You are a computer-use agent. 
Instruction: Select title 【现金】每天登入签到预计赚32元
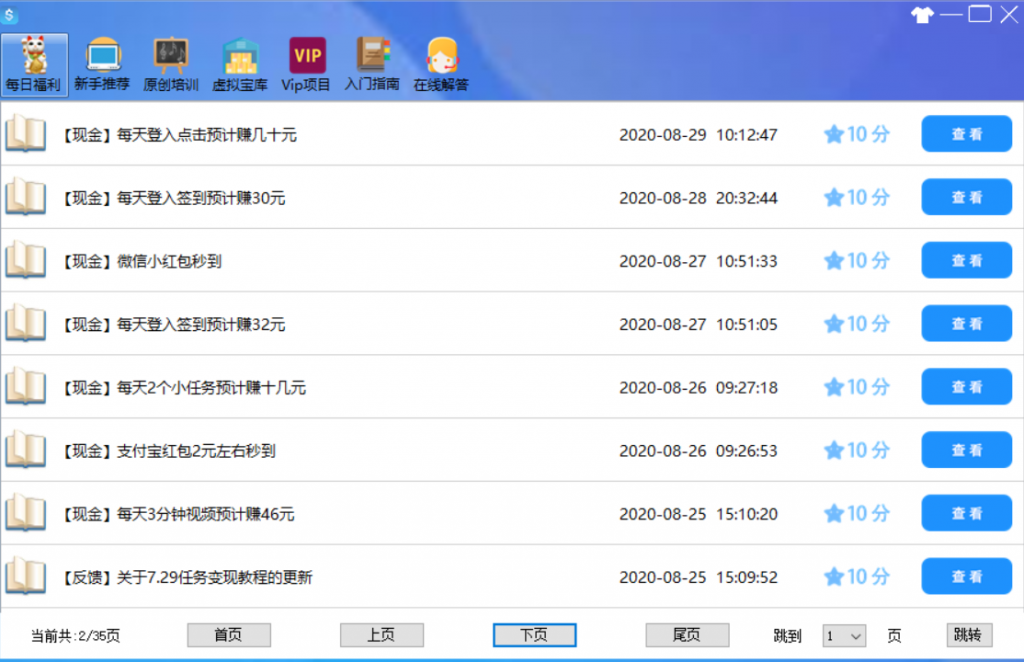(174, 324)
